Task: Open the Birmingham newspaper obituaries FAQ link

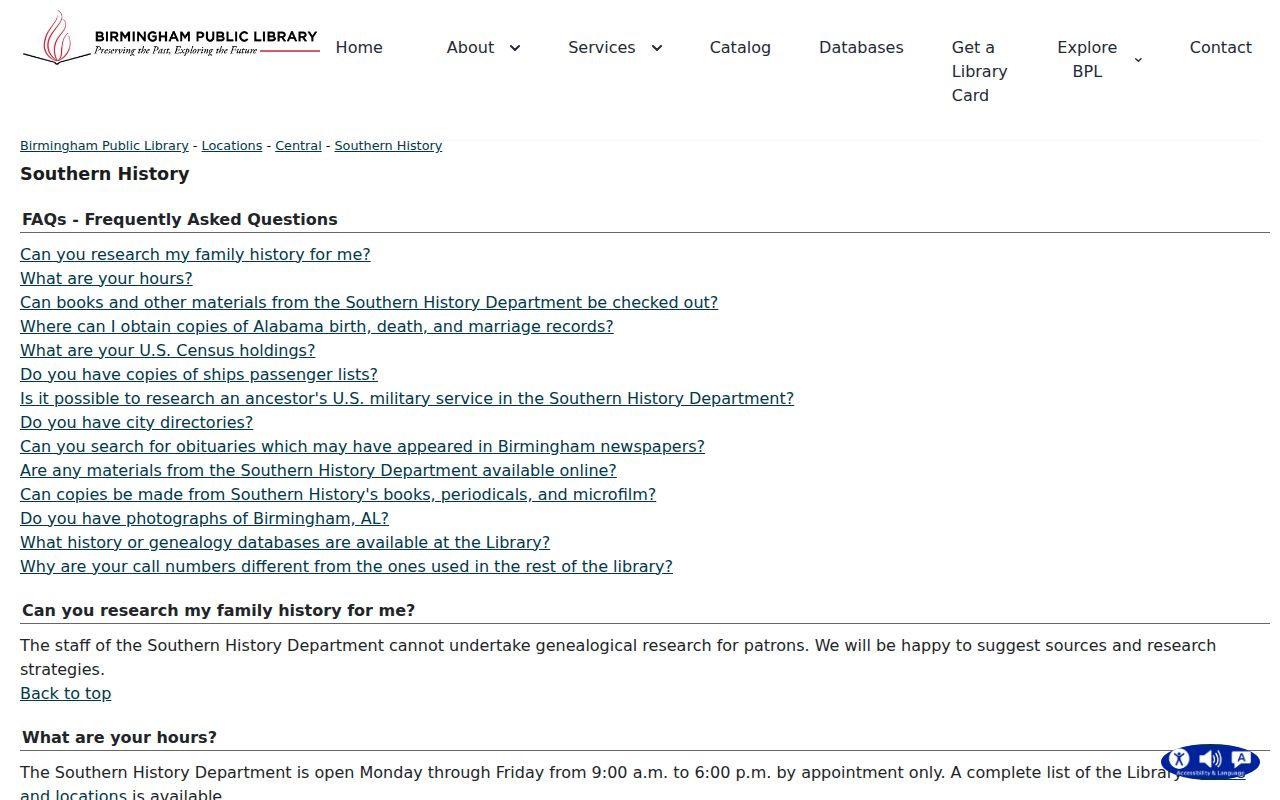Action: coord(362,446)
